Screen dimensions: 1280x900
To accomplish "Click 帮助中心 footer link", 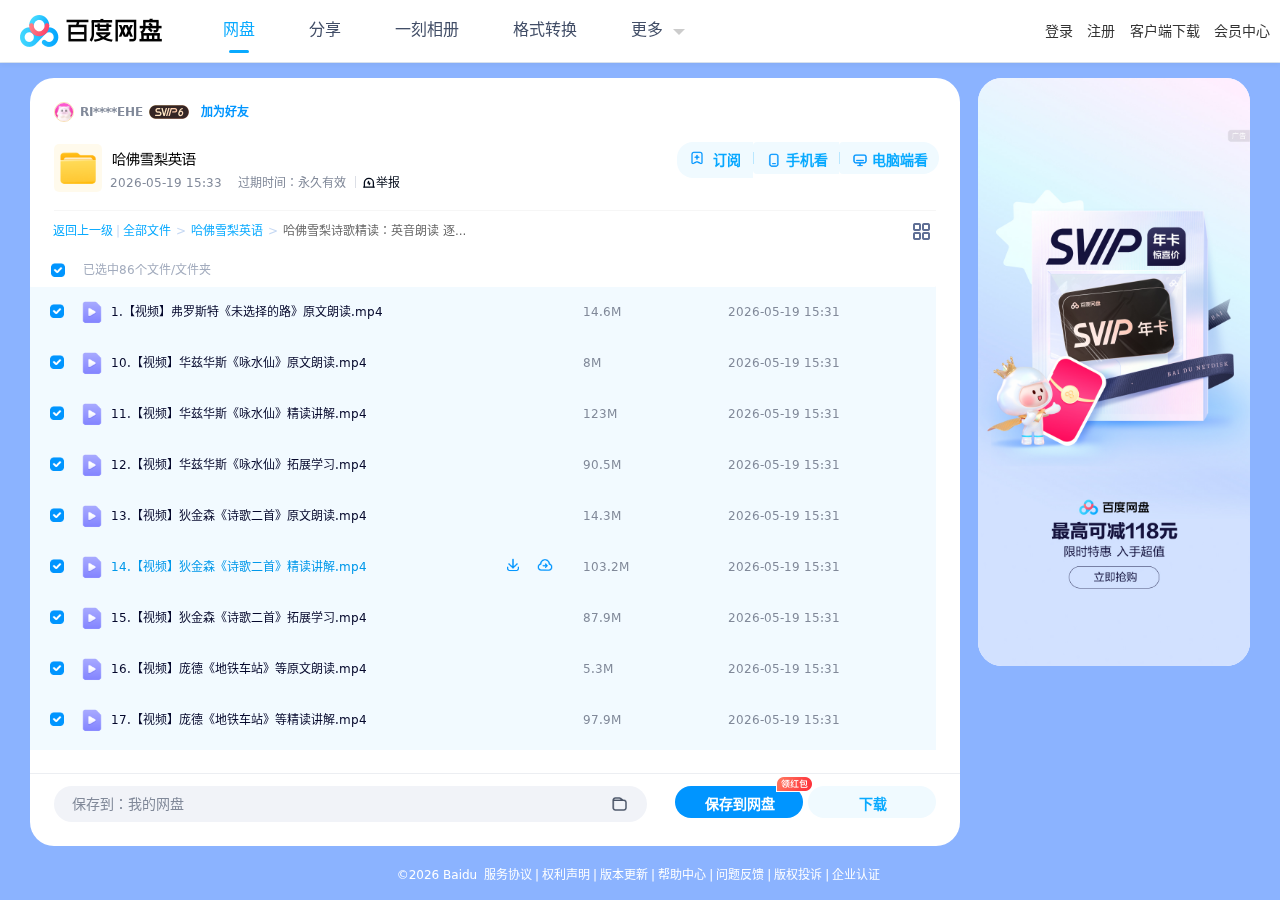I will click(x=682, y=874).
